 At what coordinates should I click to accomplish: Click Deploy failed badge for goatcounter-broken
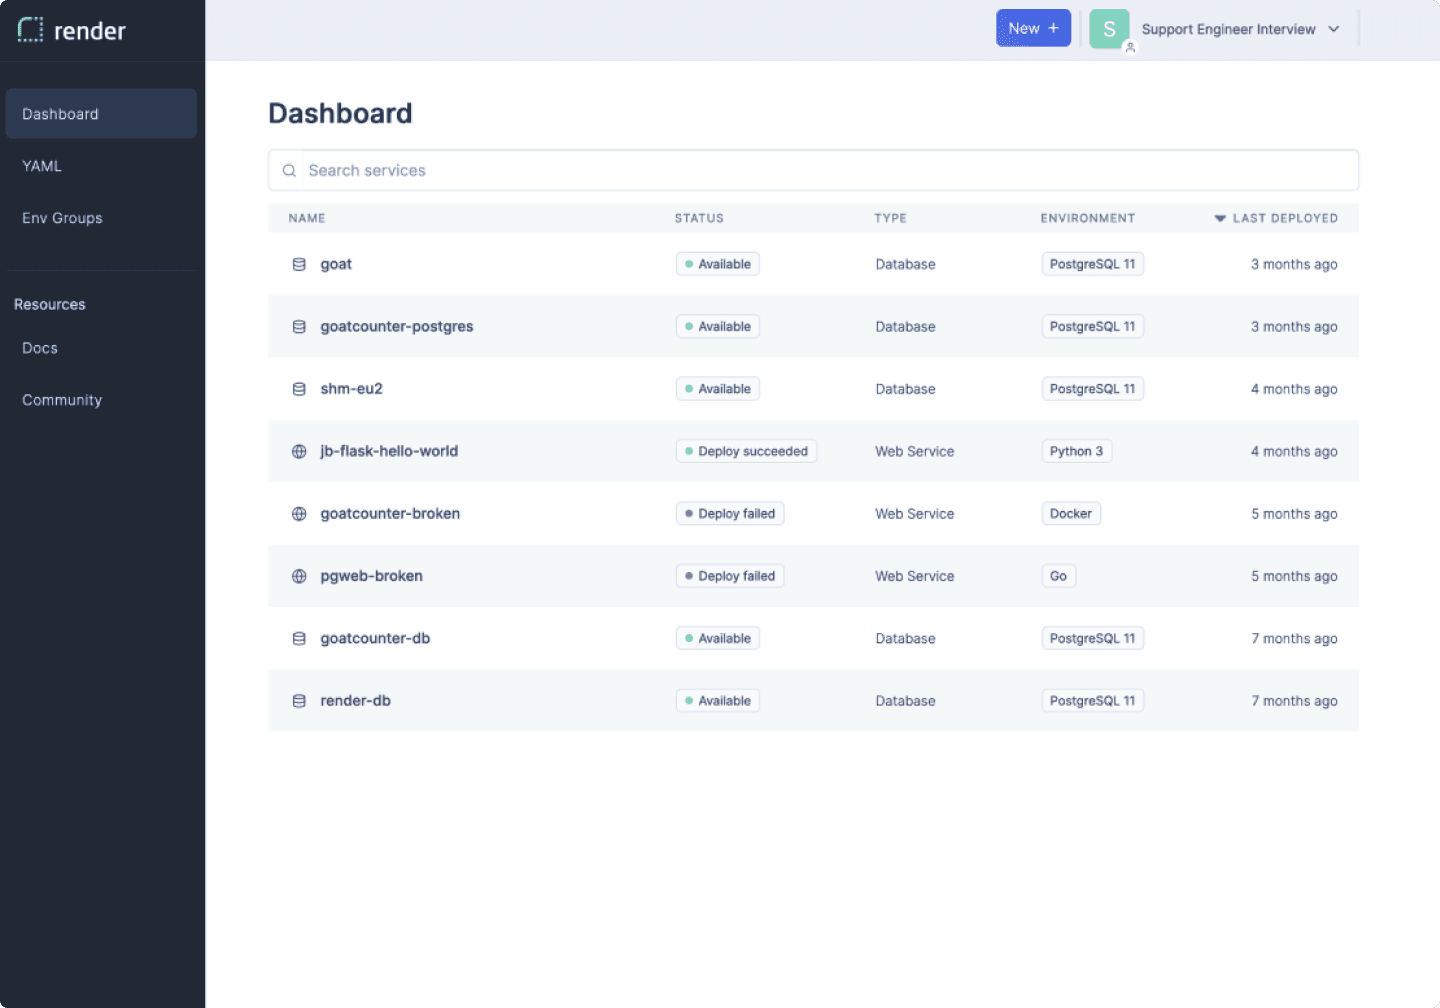pos(730,514)
